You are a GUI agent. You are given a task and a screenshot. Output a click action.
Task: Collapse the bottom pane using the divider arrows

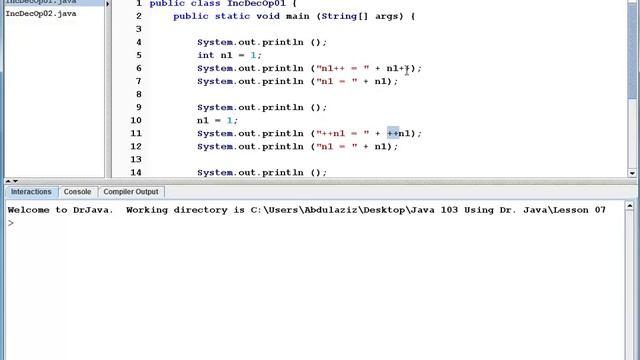click(15, 181)
